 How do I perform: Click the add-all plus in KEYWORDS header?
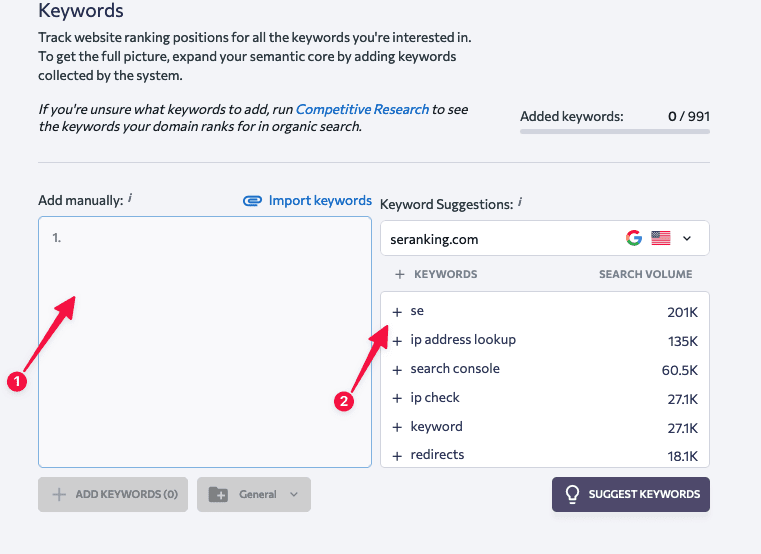pos(399,274)
